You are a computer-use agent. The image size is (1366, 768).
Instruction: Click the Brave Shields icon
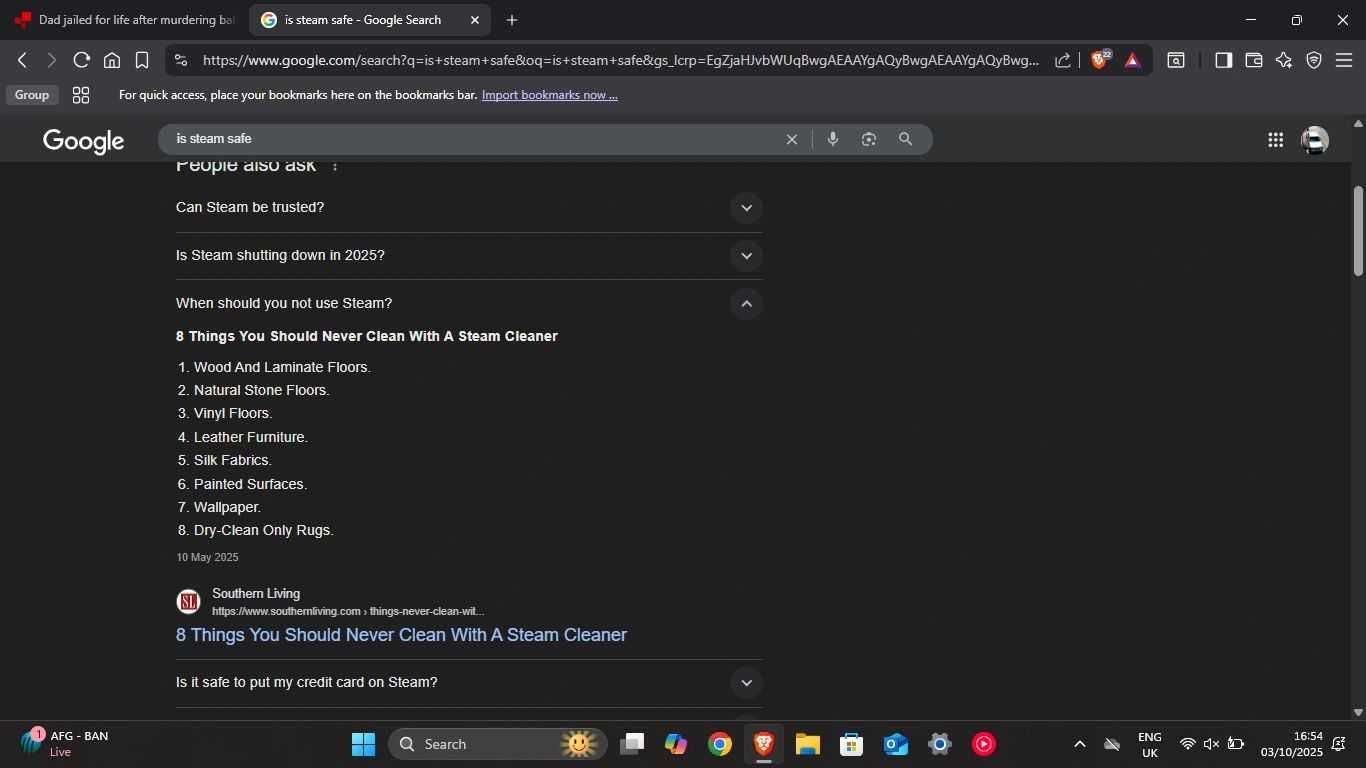click(1099, 60)
